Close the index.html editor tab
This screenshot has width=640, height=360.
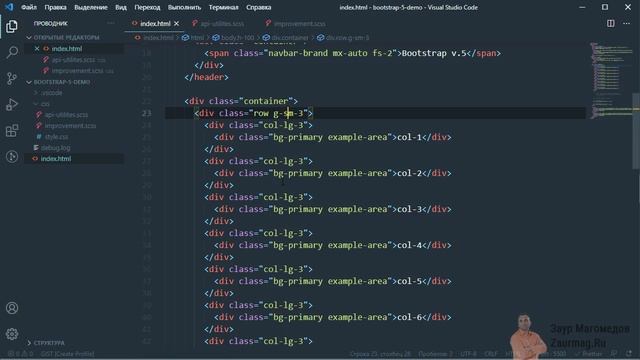click(177, 24)
